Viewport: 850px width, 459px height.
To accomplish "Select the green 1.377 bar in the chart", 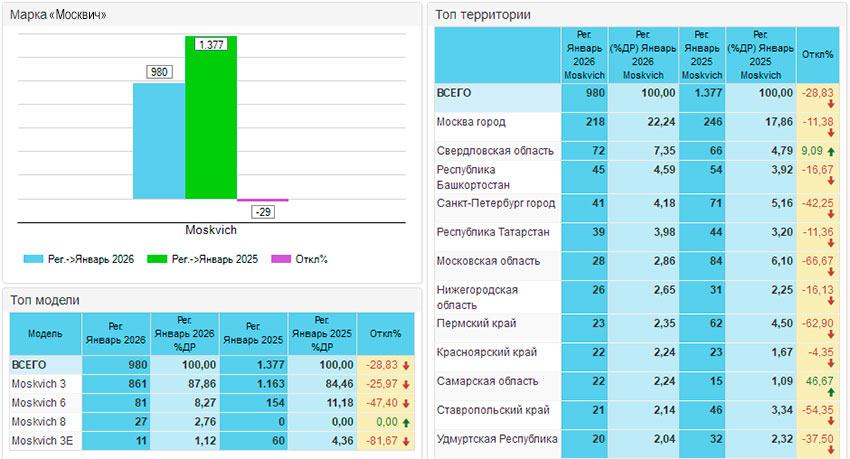I will [x=211, y=118].
